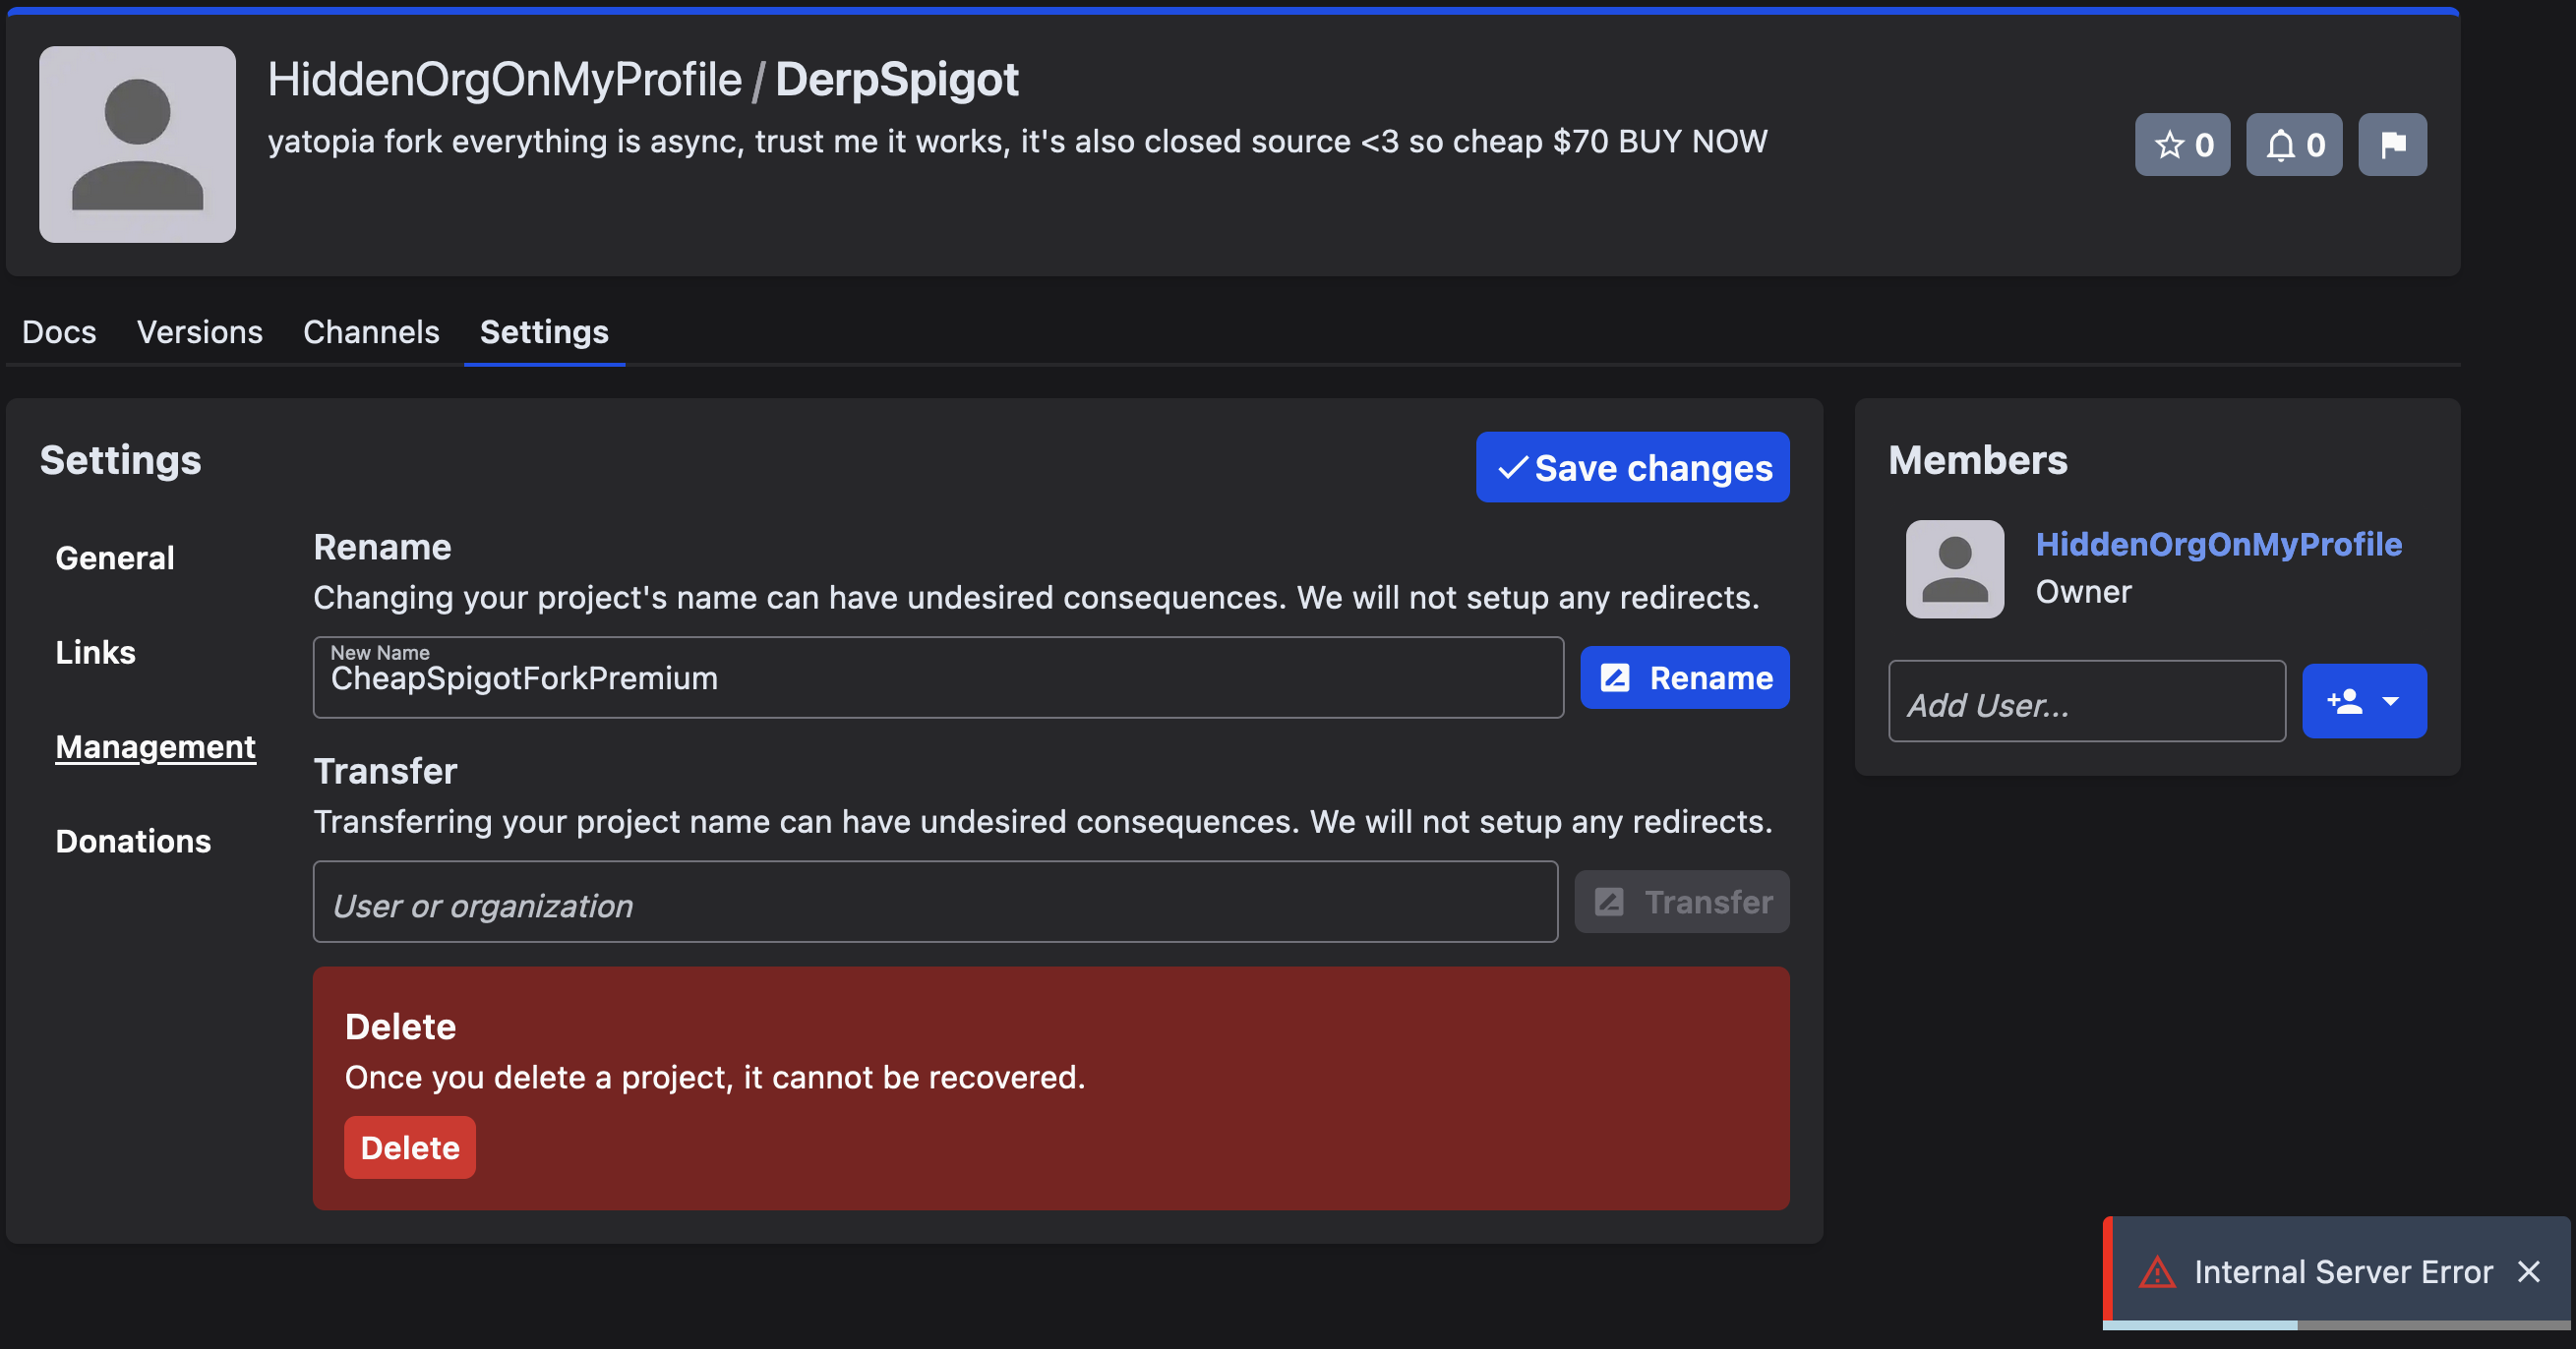Open HiddenOrgOnMyProfile's owner profile

pyautogui.click(x=2219, y=544)
